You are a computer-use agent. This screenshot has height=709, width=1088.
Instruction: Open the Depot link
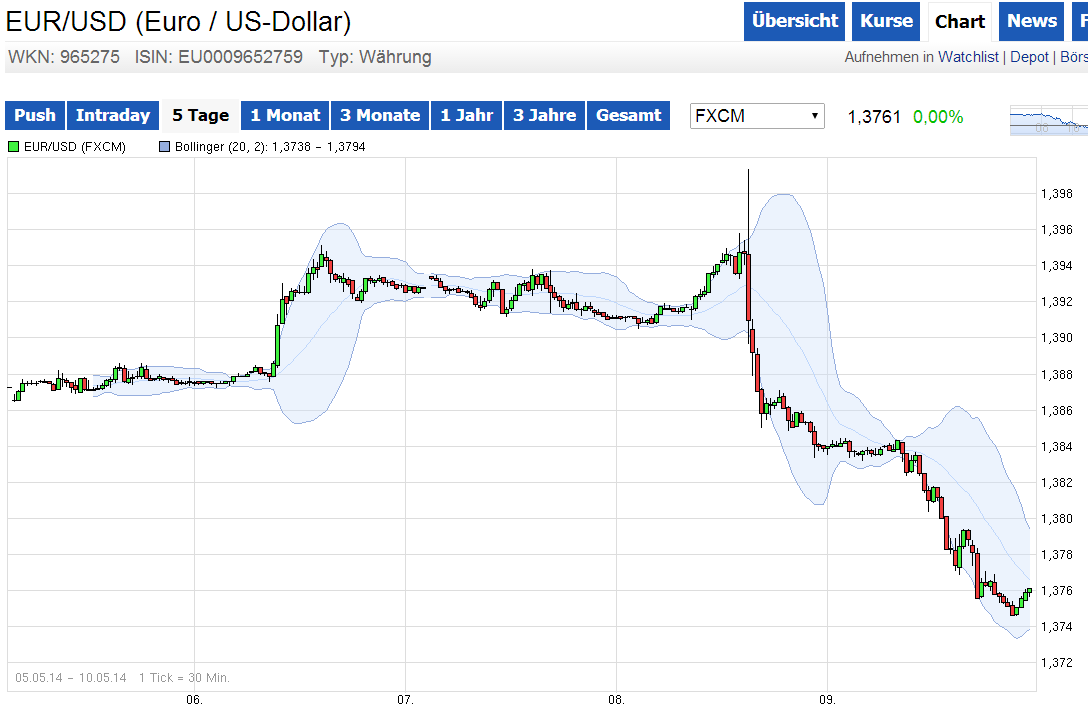(x=1029, y=57)
